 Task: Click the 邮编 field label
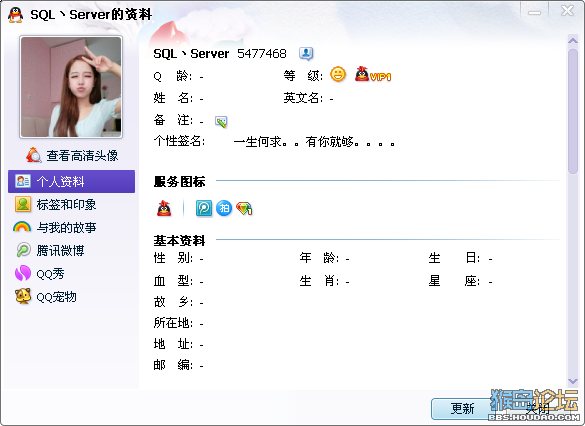pos(173,364)
